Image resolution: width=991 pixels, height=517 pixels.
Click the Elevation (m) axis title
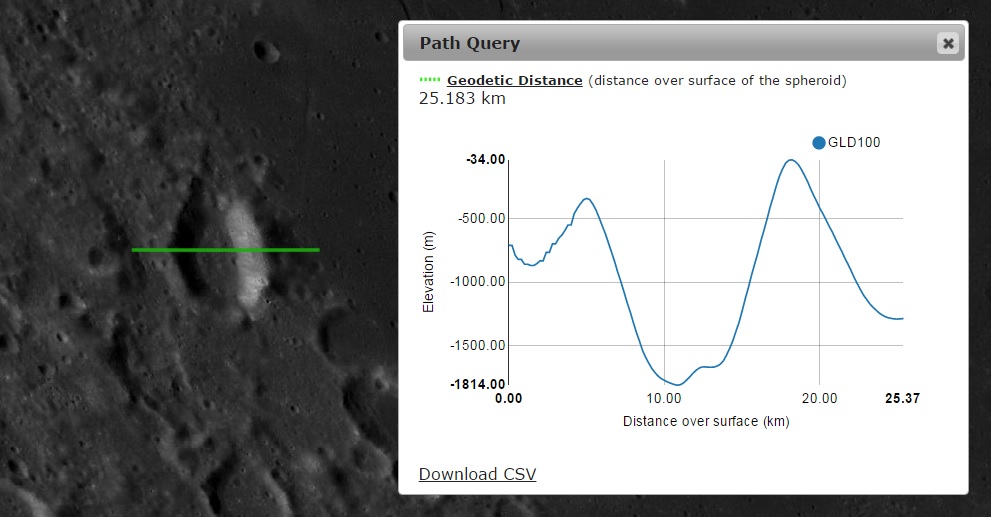click(x=429, y=271)
